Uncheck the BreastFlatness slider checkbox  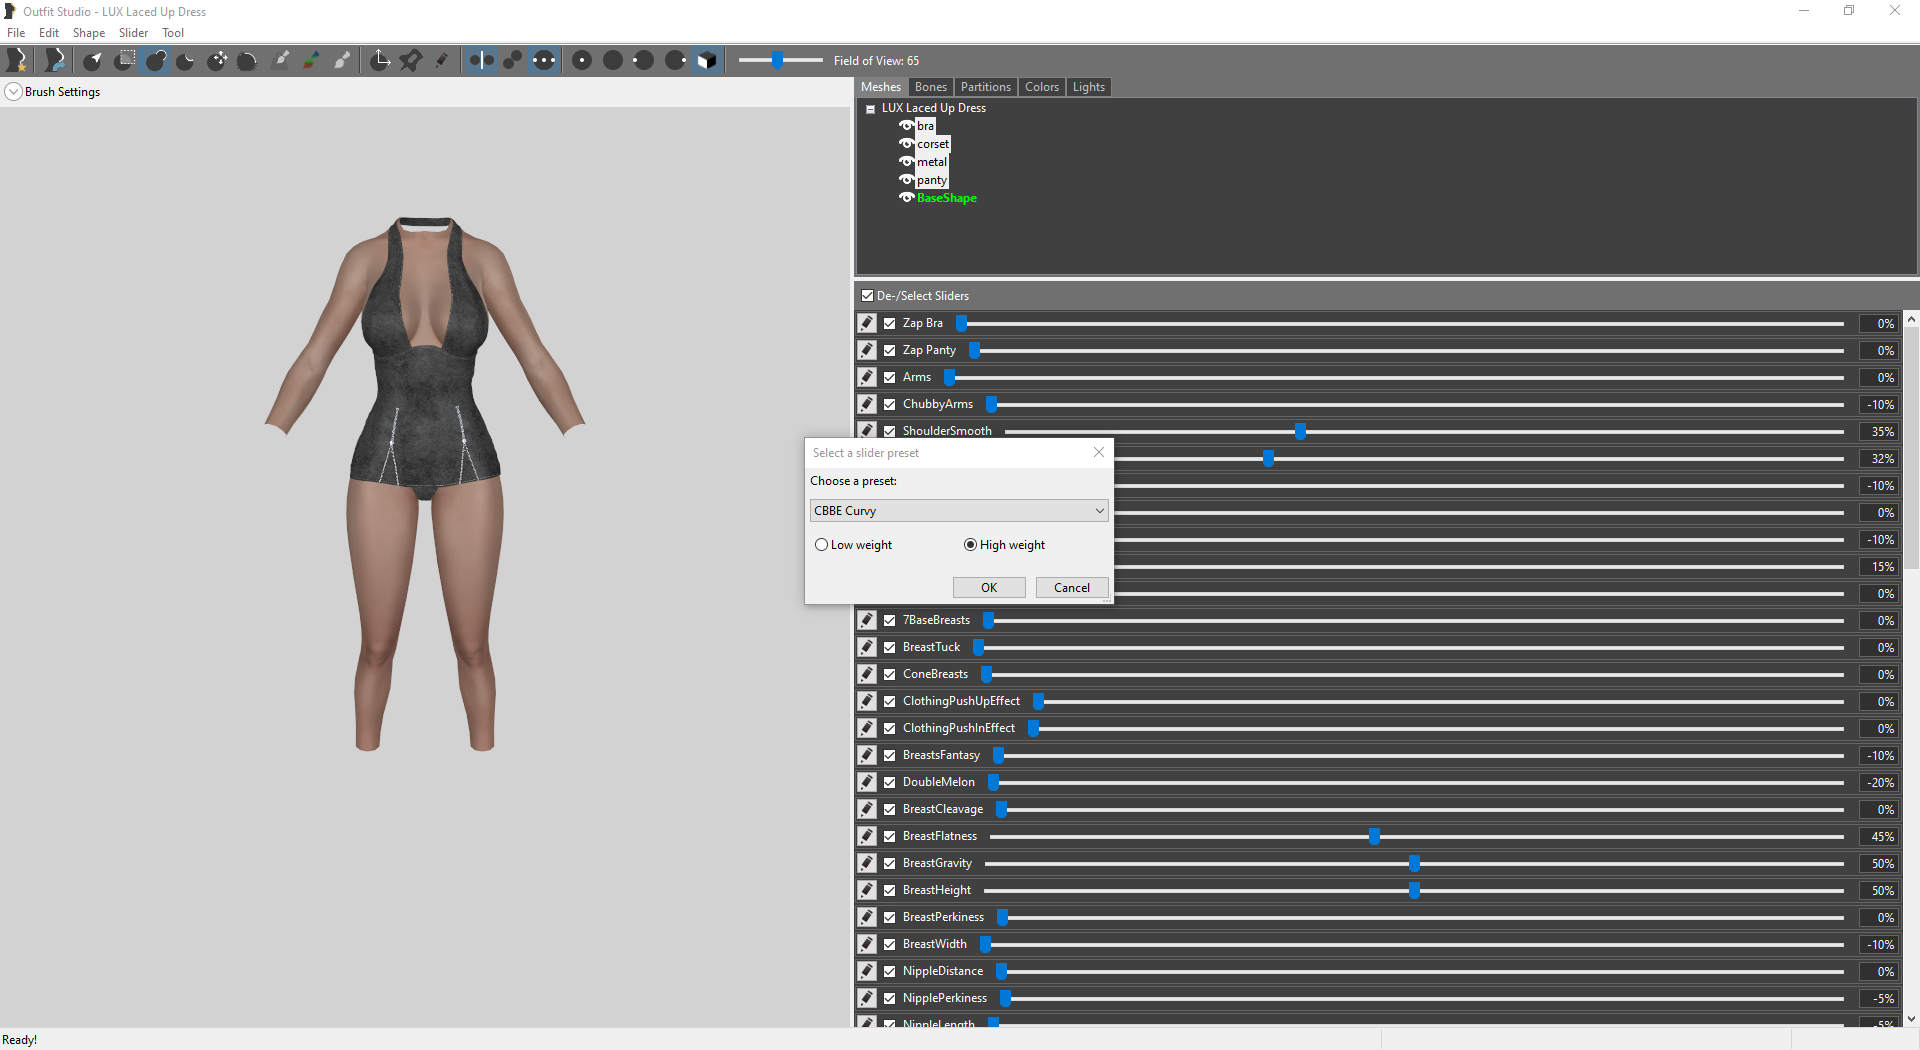click(x=890, y=836)
